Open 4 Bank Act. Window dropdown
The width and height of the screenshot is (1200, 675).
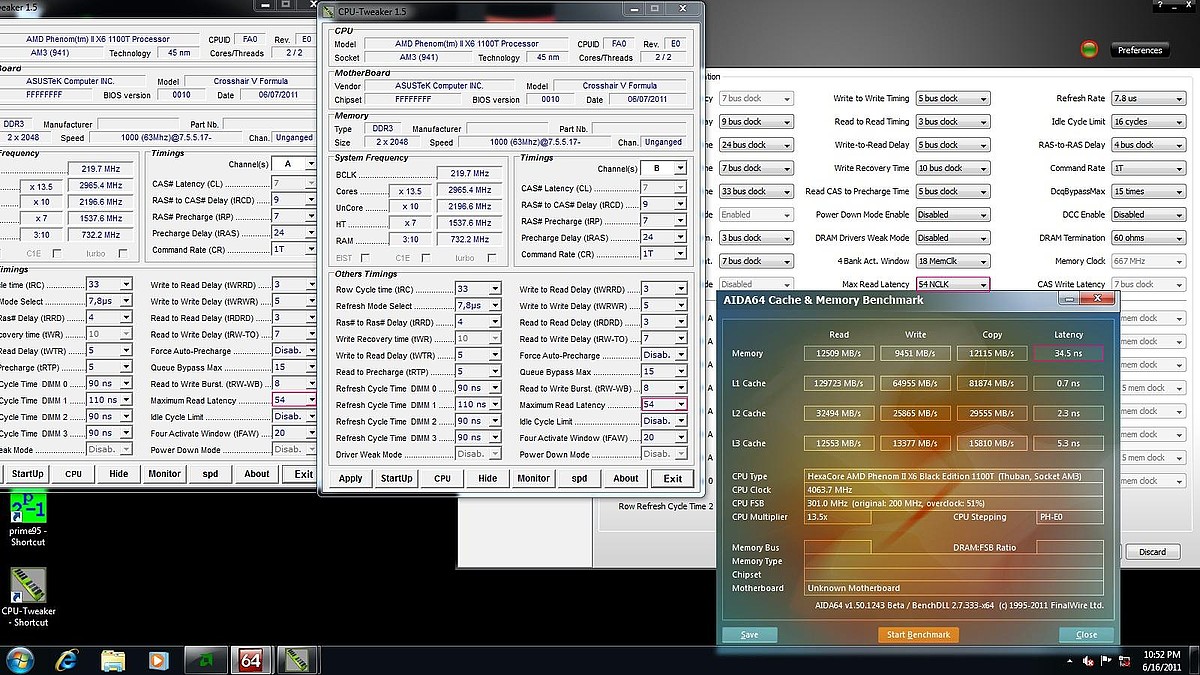953,261
